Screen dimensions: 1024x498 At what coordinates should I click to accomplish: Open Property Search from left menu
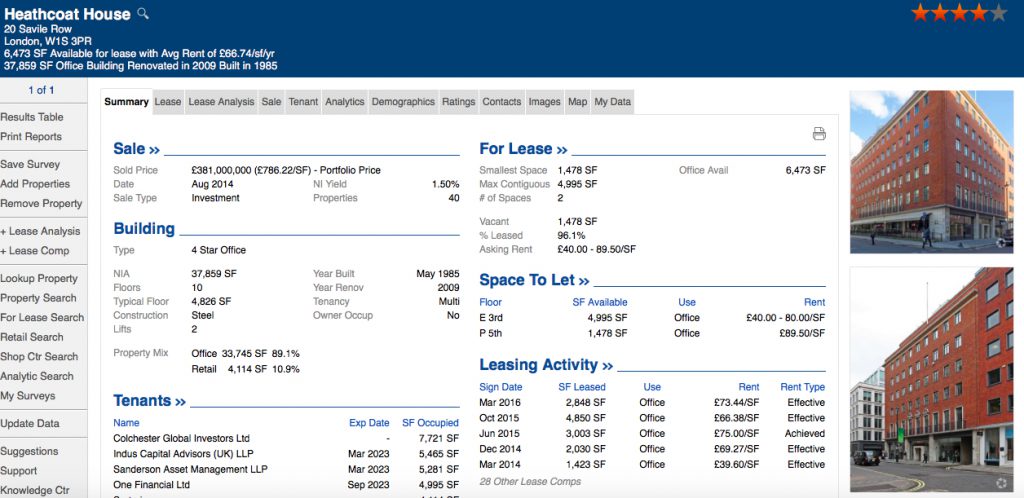click(38, 298)
